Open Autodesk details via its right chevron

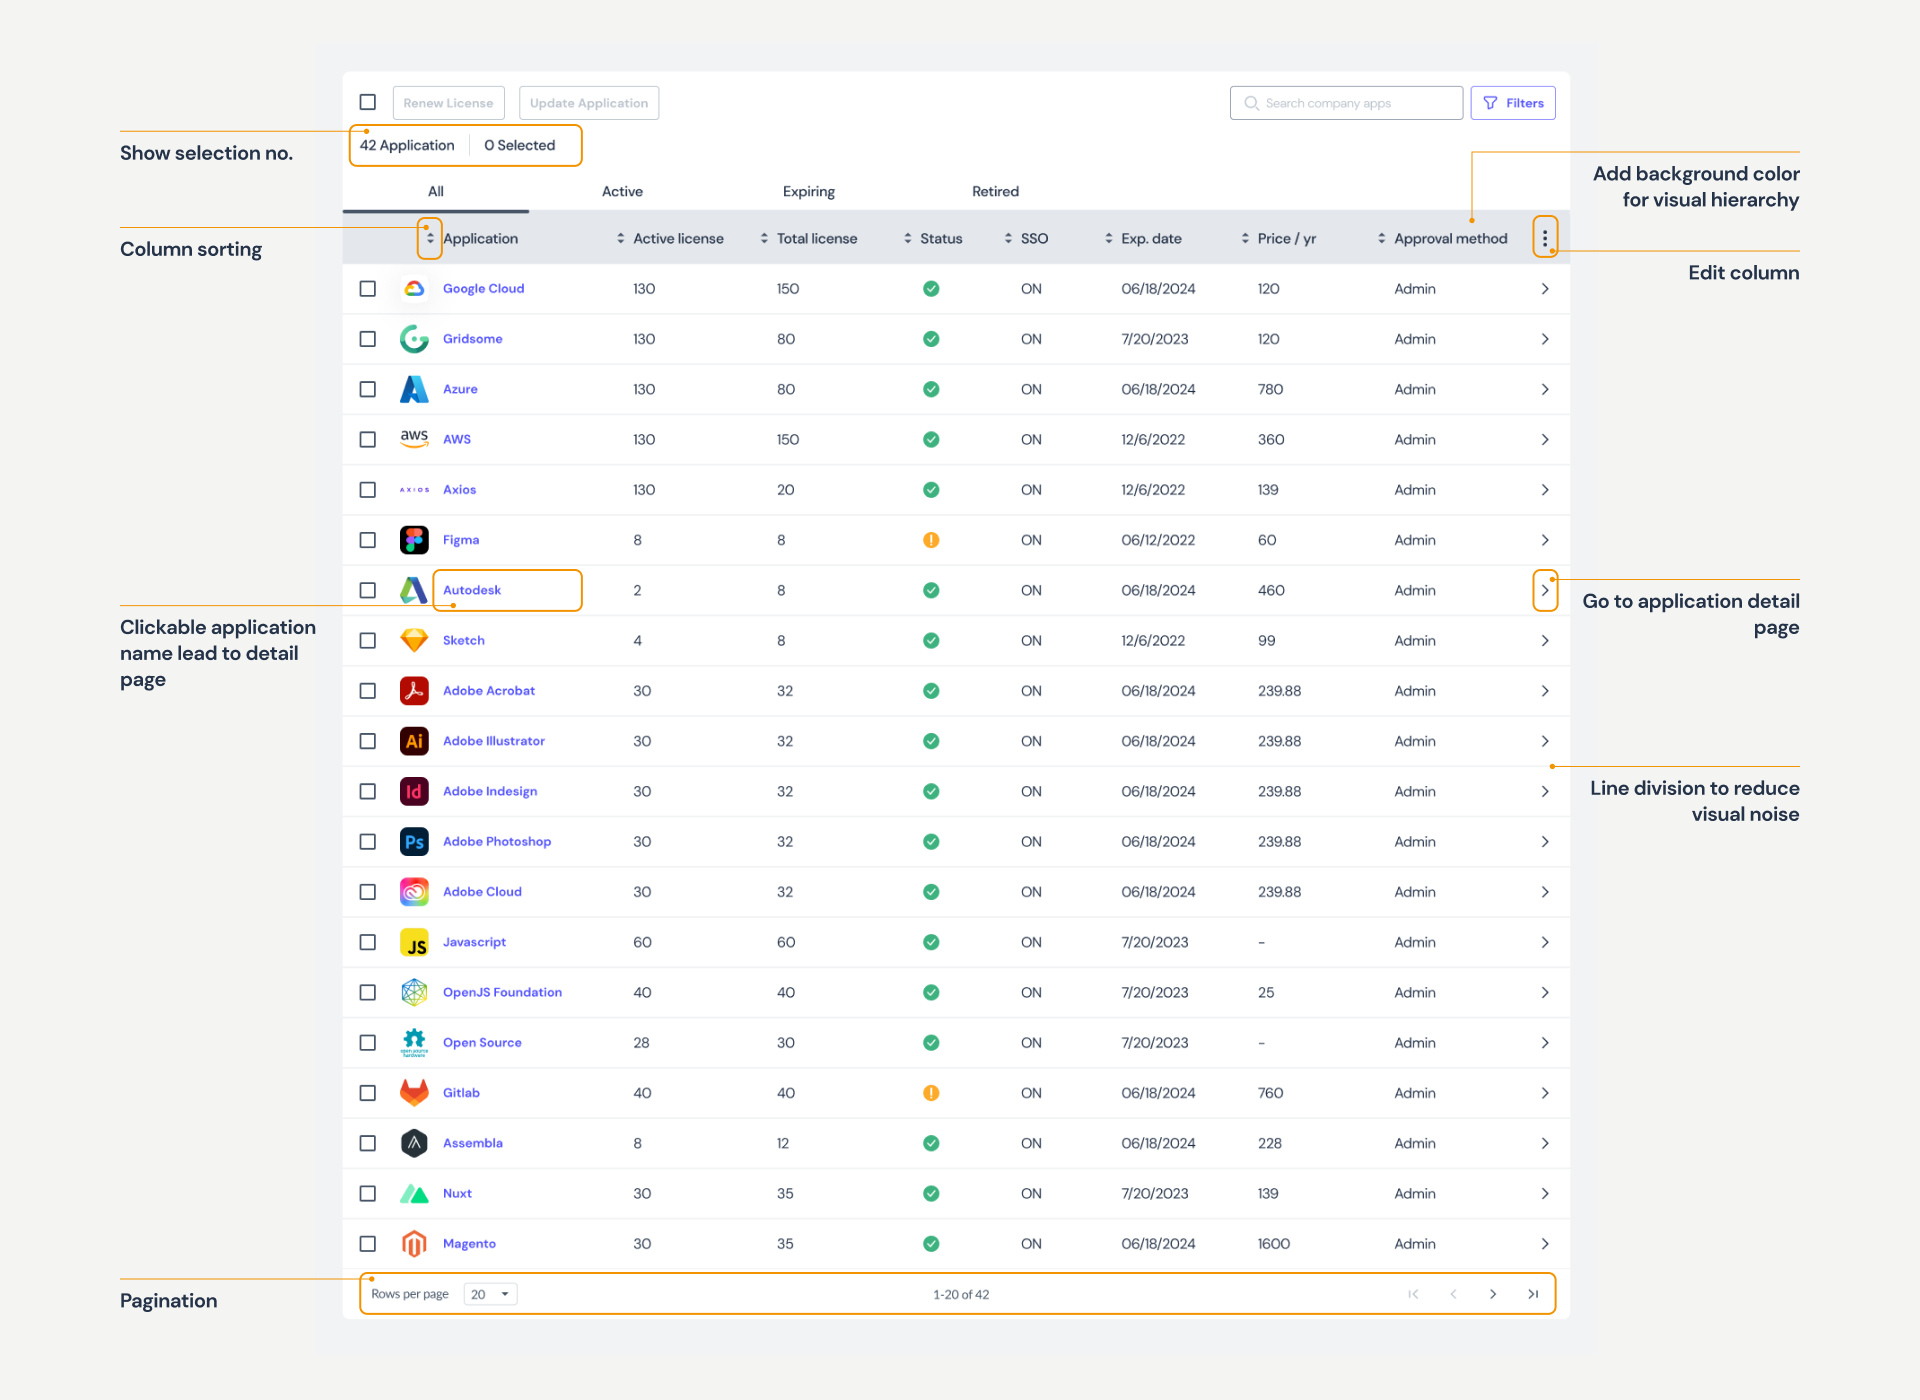pyautogui.click(x=1544, y=590)
